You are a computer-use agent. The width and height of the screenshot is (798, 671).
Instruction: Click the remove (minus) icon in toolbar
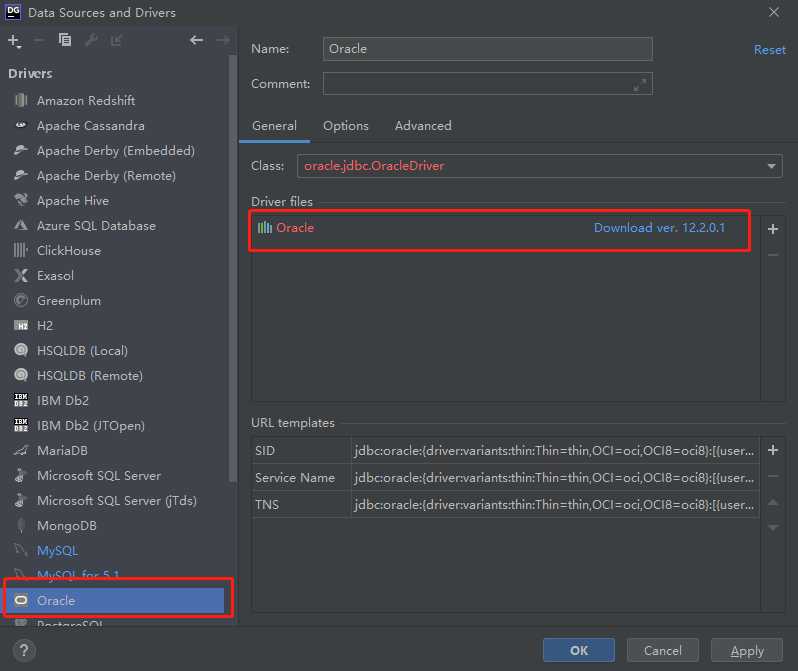(x=39, y=40)
